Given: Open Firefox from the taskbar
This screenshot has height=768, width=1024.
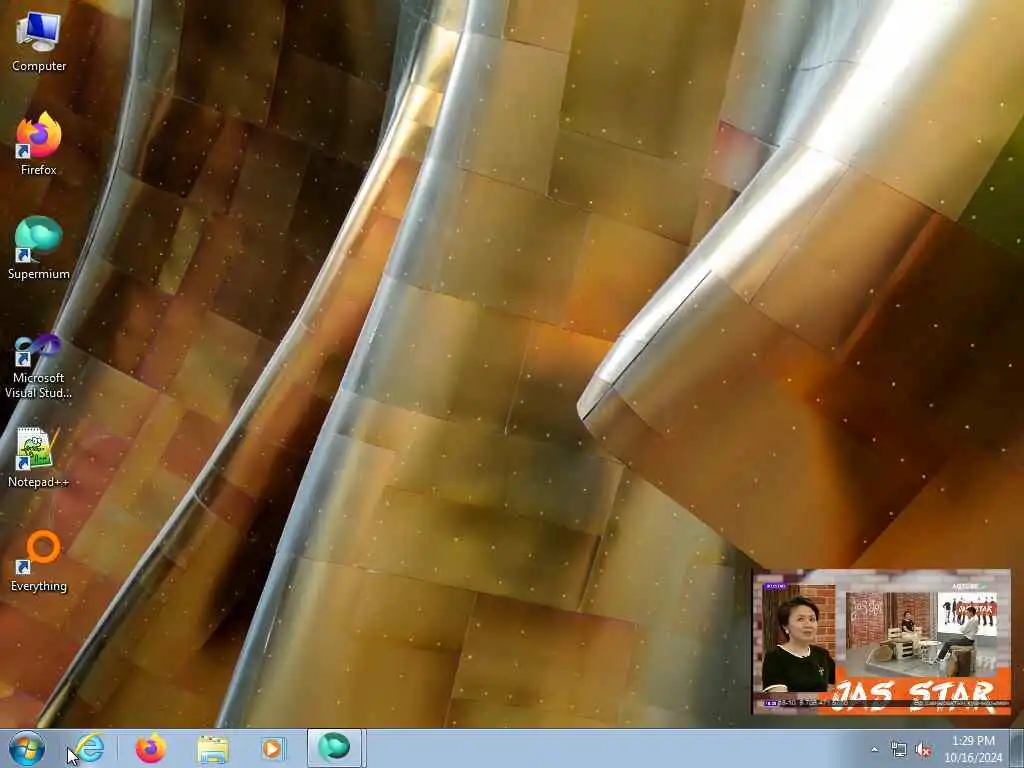Looking at the screenshot, I should 151,748.
